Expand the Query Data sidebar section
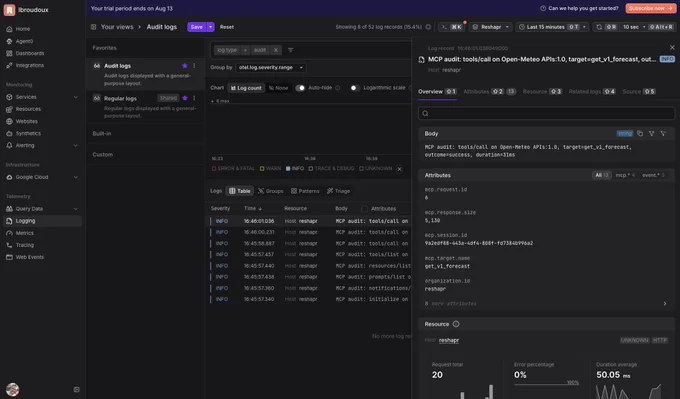Image resolution: width=680 pixels, height=399 pixels. 75,209
